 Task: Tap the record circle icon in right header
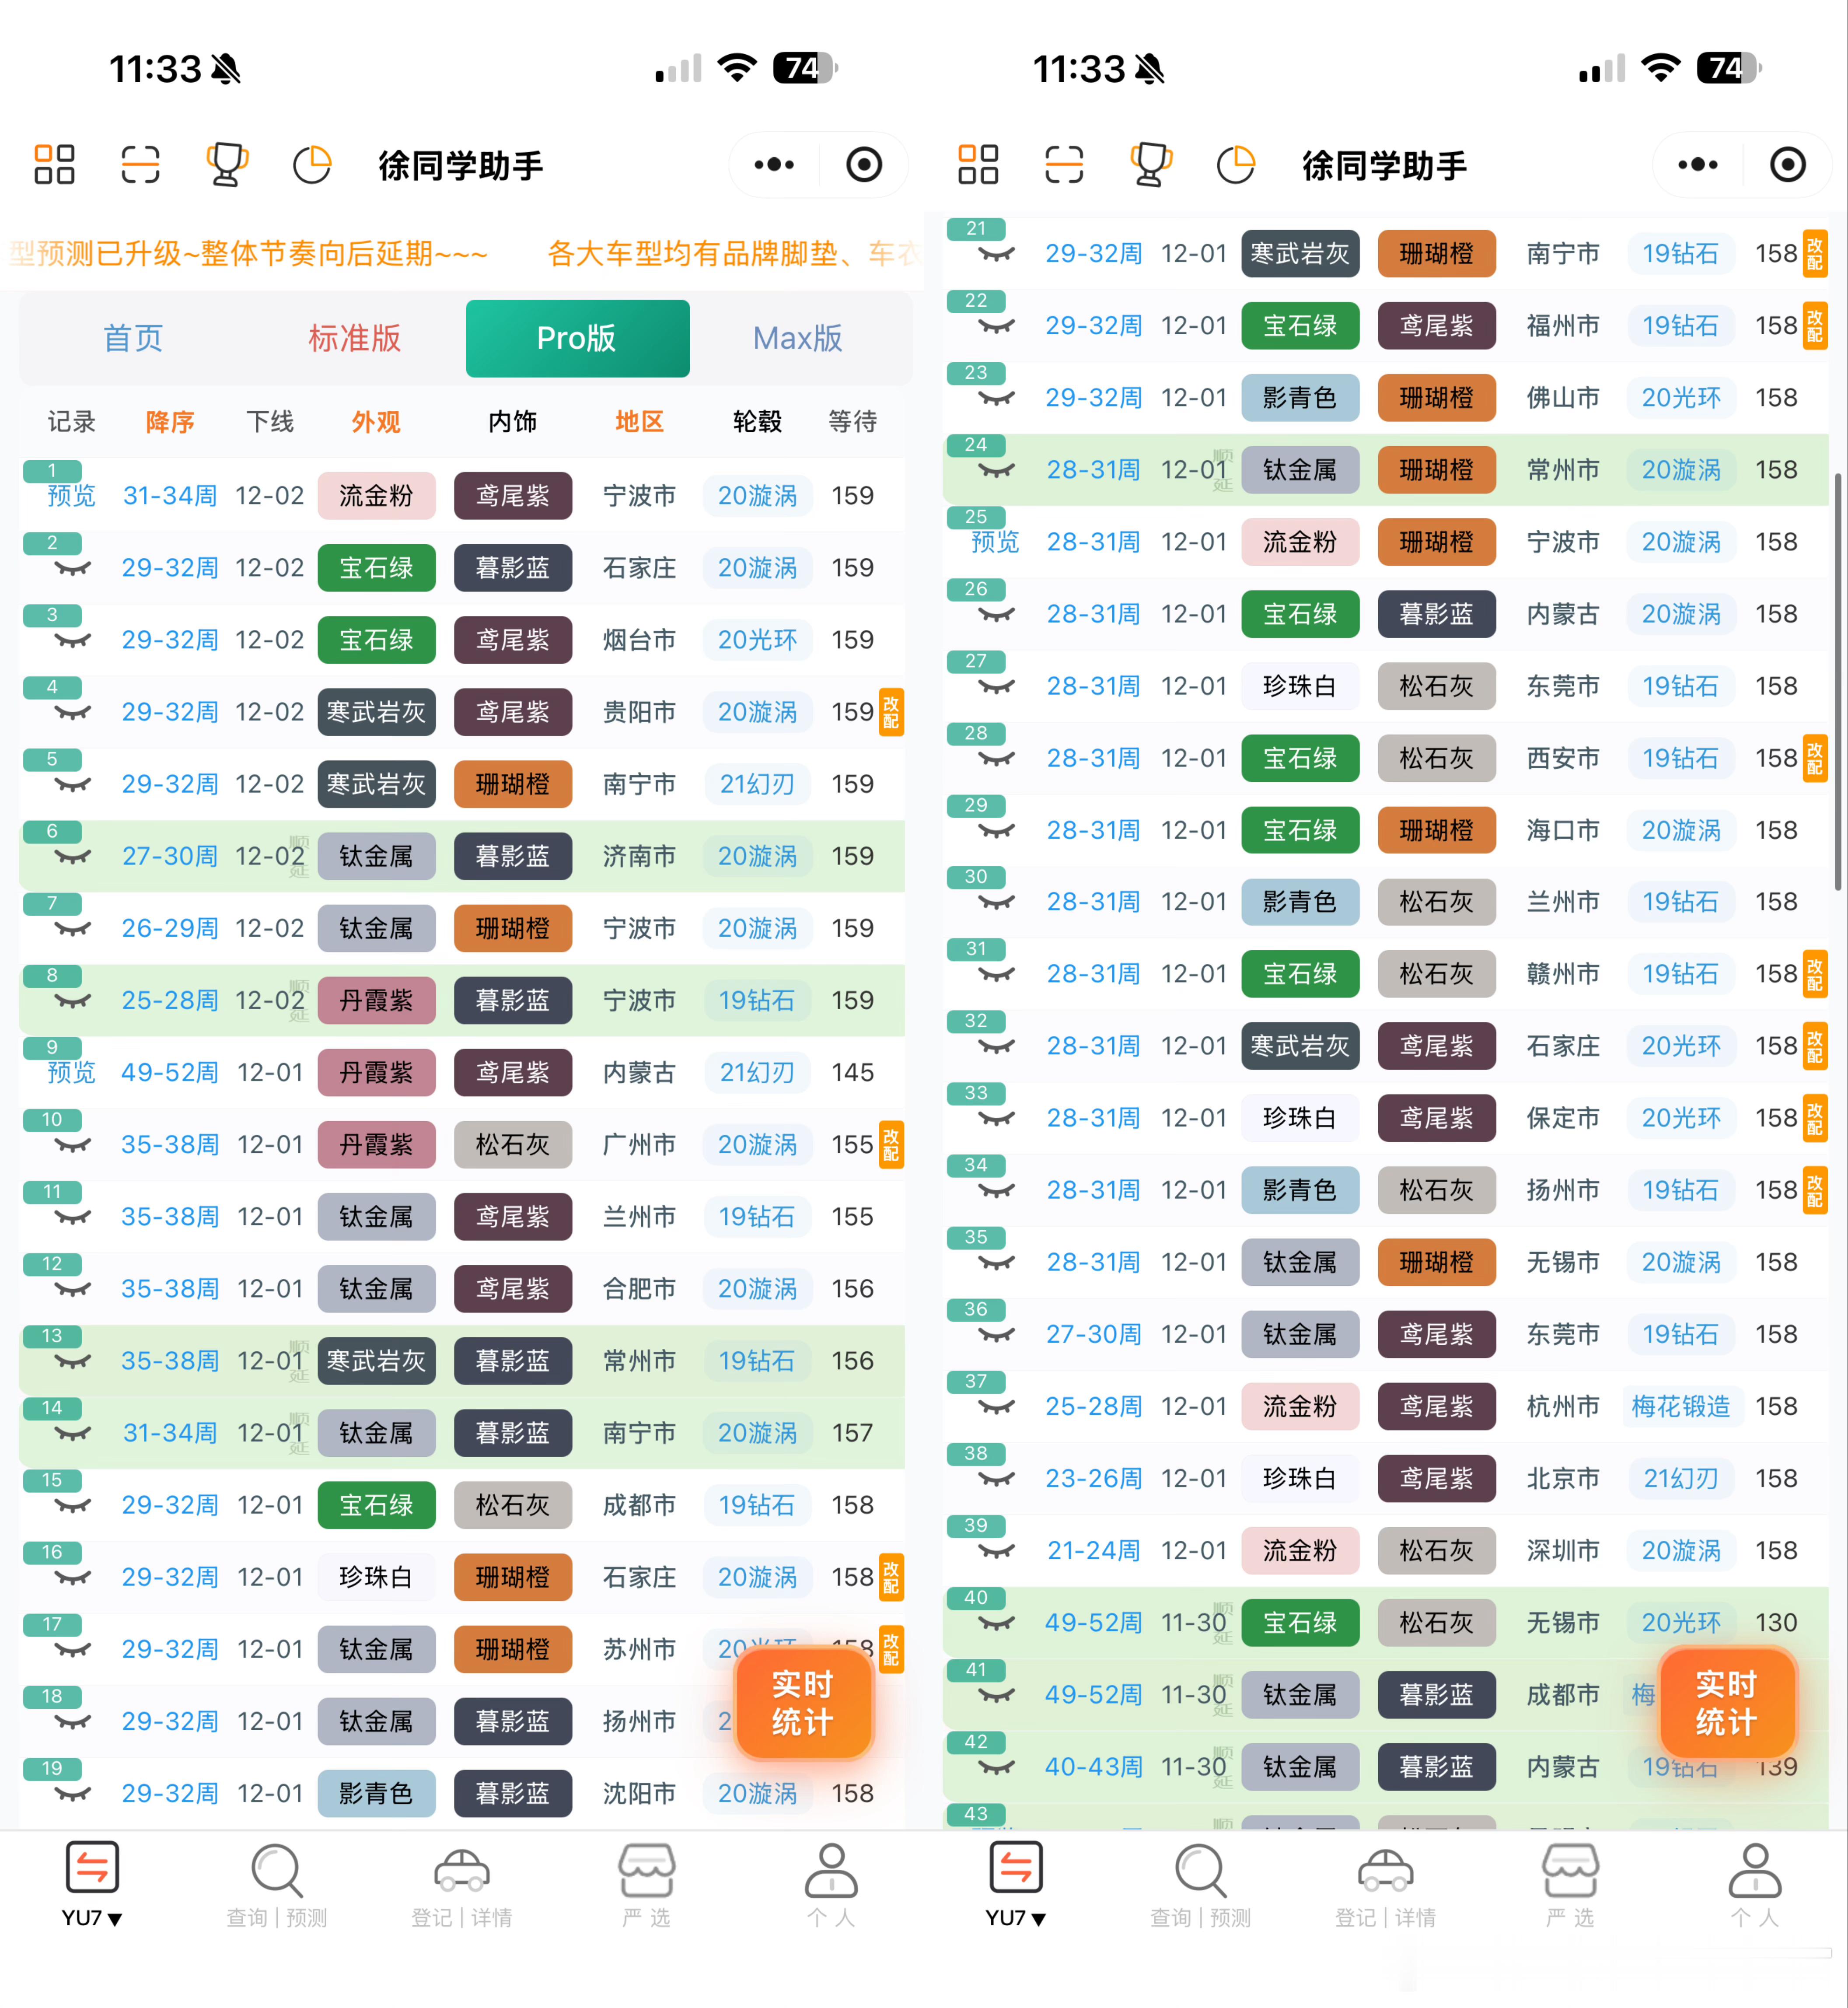click(x=1787, y=165)
